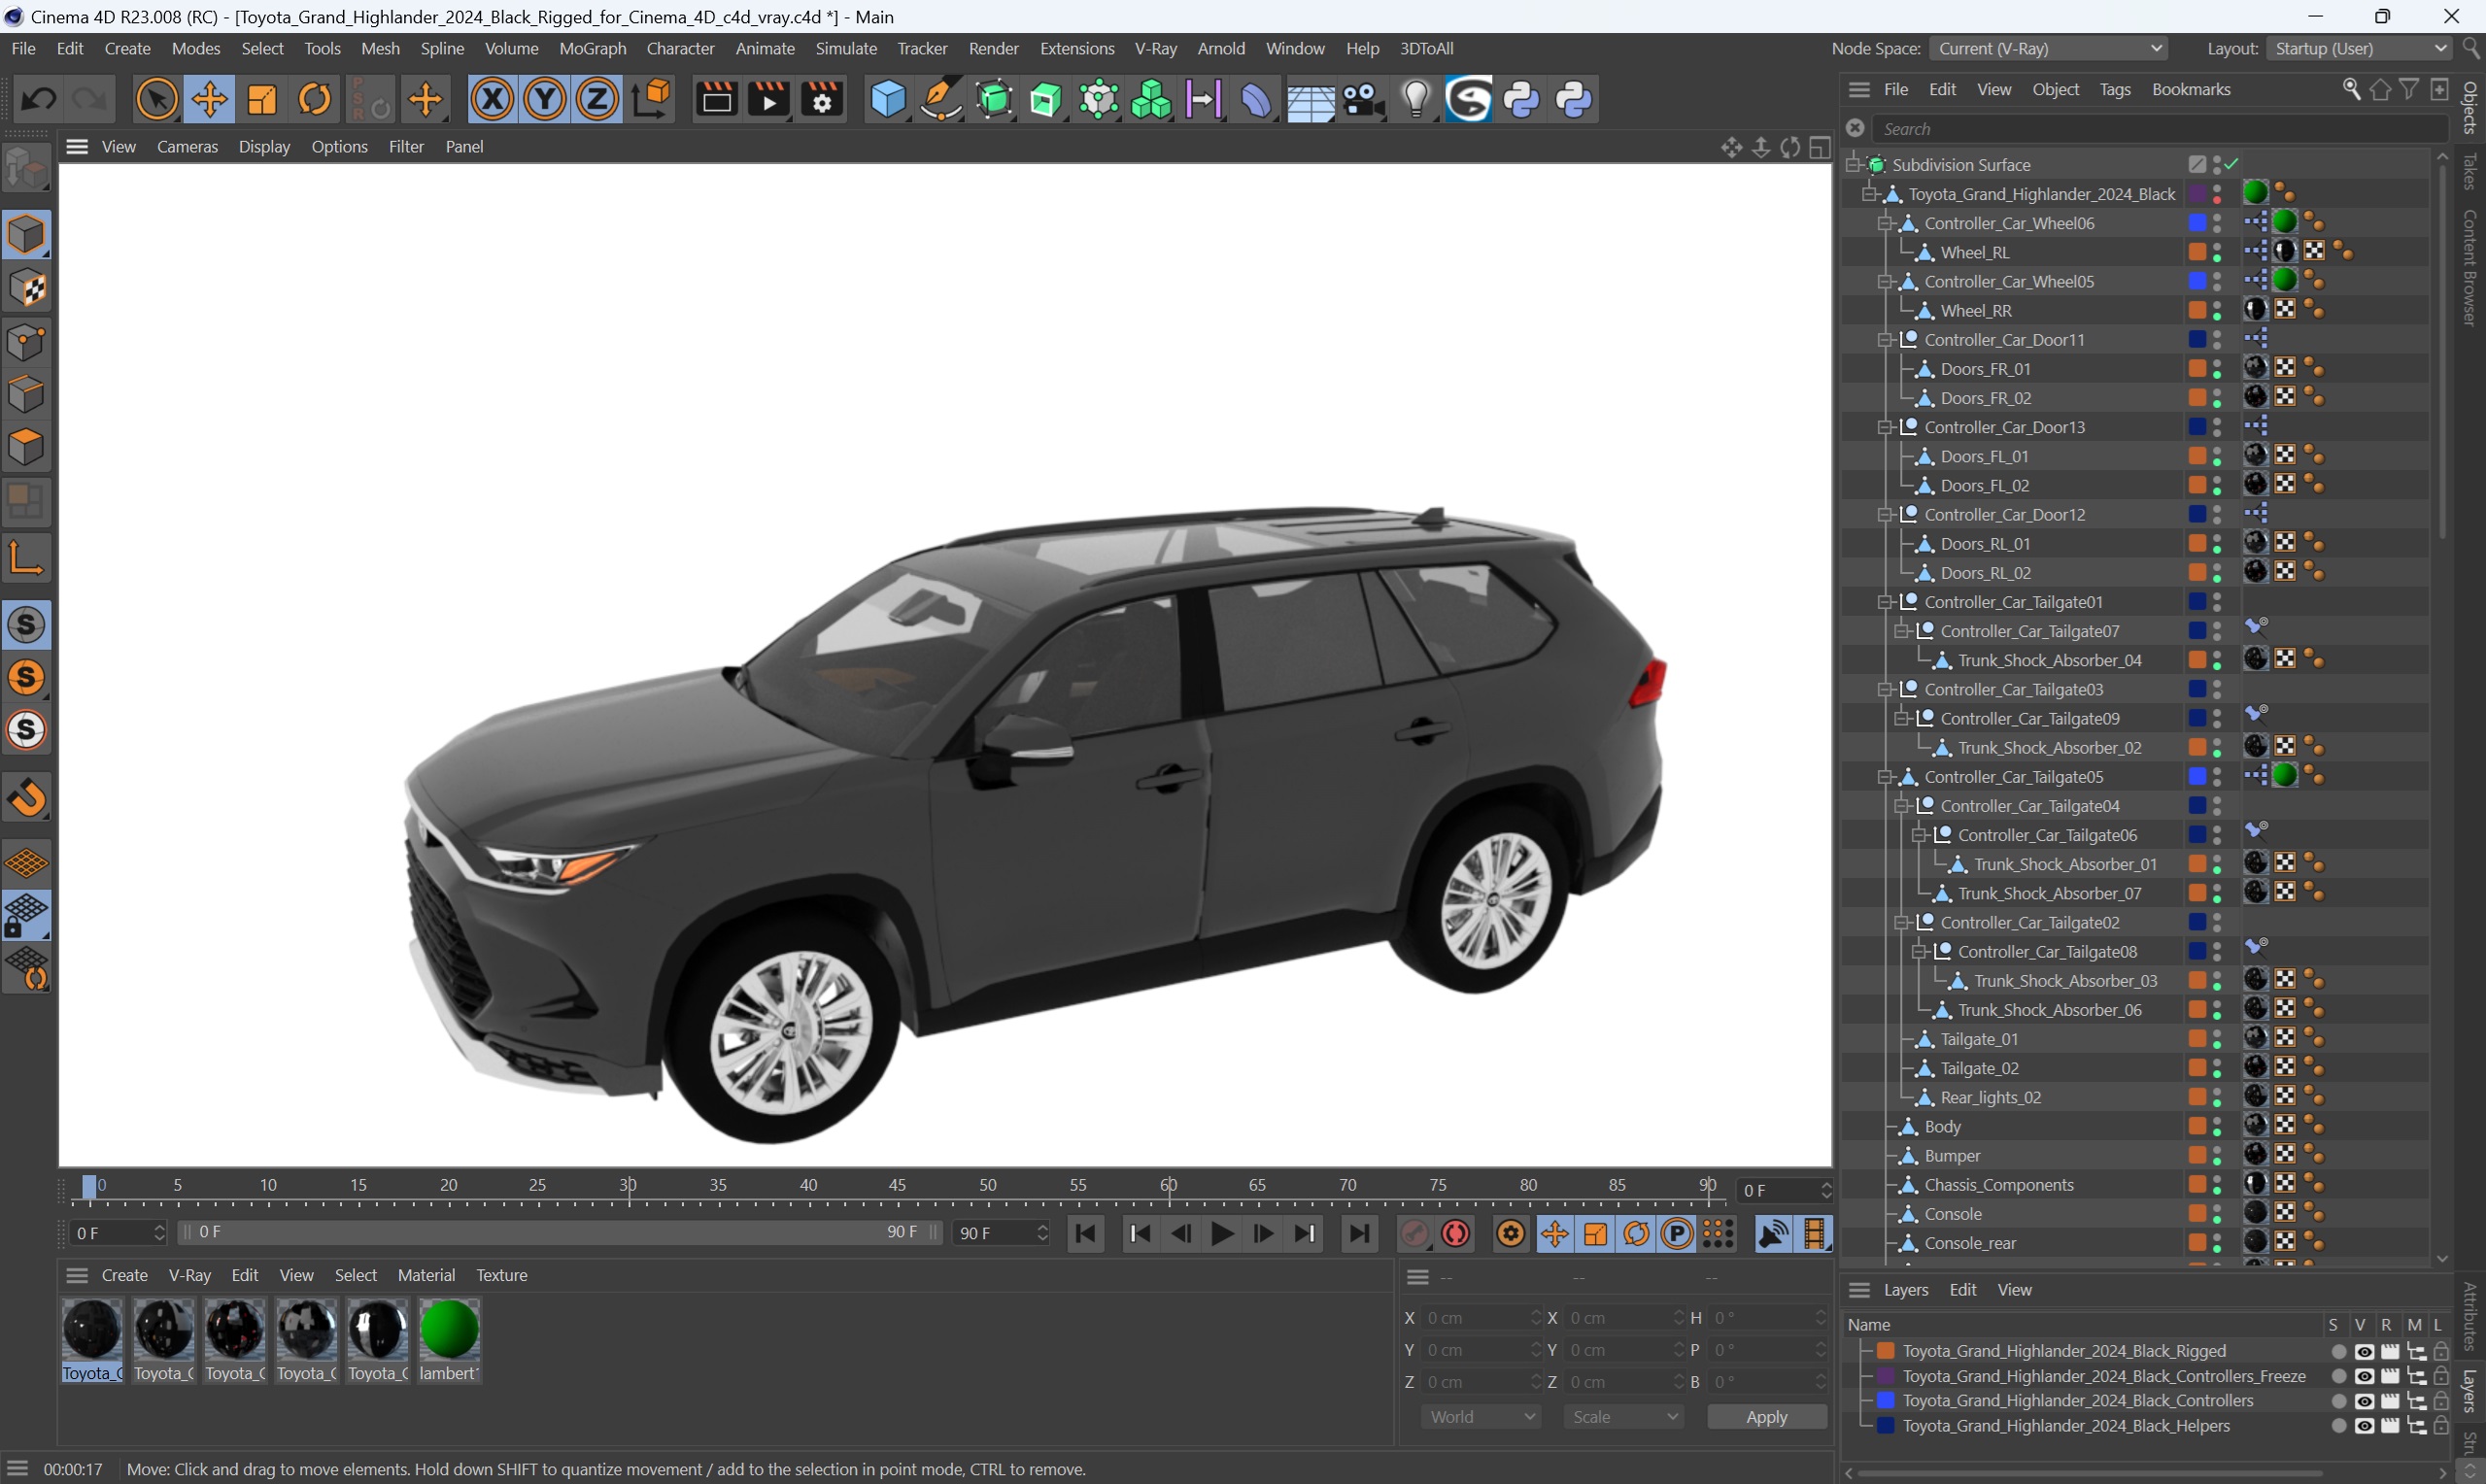Open the Material manager Create menu
This screenshot has height=1484, width=2486.
[x=125, y=1275]
